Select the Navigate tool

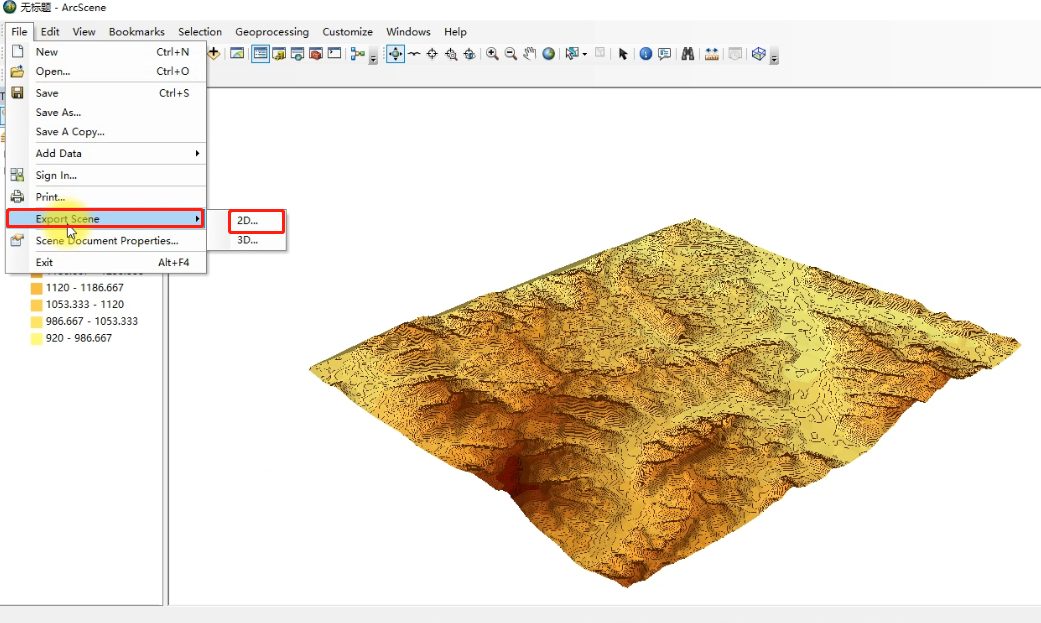[x=394, y=54]
